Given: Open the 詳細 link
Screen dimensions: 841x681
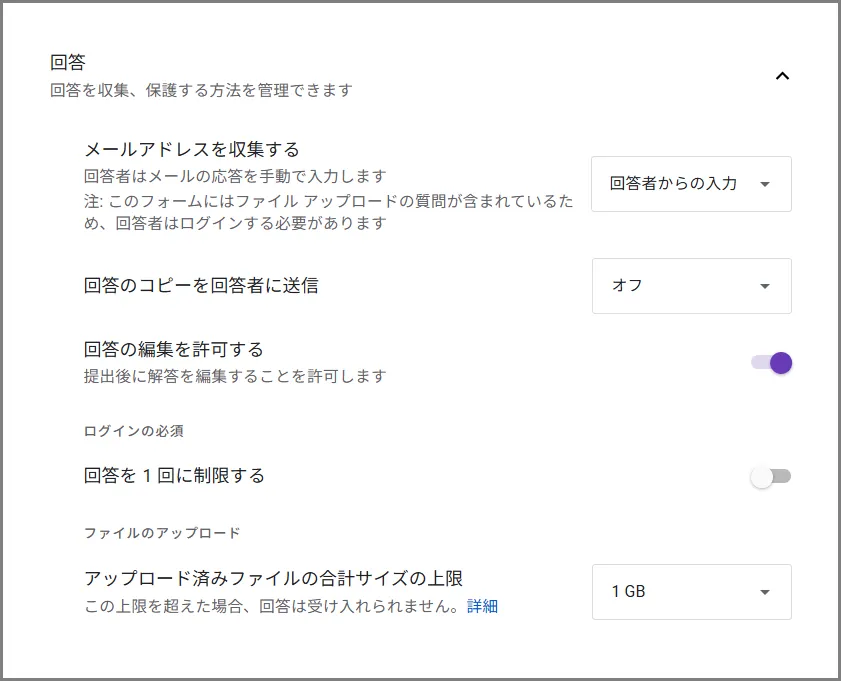Looking at the screenshot, I should coord(482,606).
